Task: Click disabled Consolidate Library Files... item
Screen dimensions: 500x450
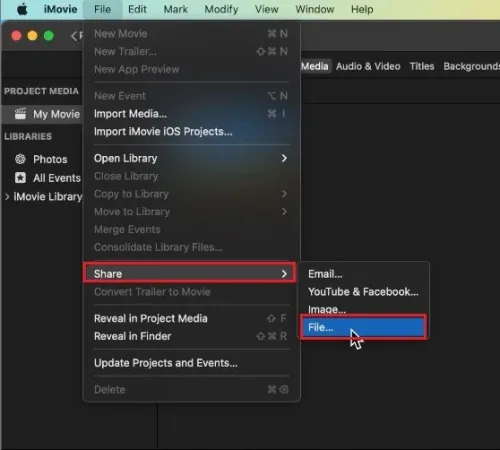Action: coord(191,247)
